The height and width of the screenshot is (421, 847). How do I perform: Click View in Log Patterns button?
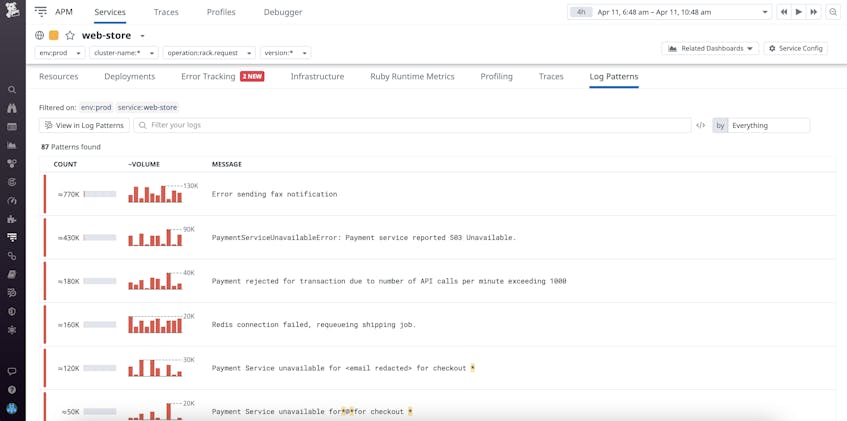(84, 125)
